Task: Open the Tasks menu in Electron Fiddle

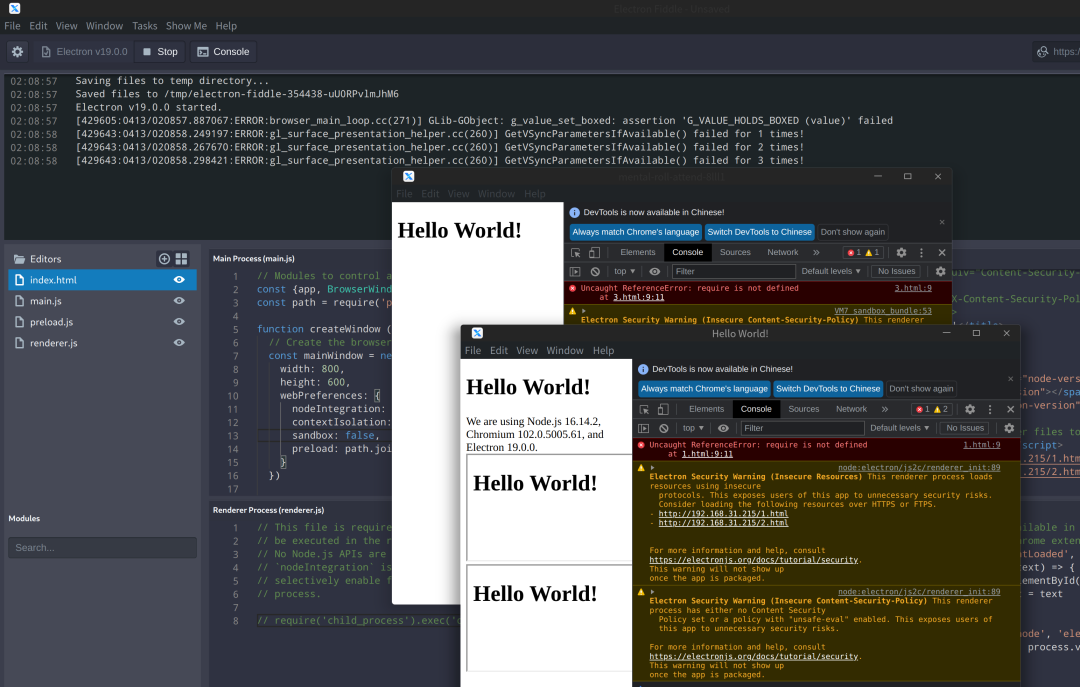Action: pos(145,25)
